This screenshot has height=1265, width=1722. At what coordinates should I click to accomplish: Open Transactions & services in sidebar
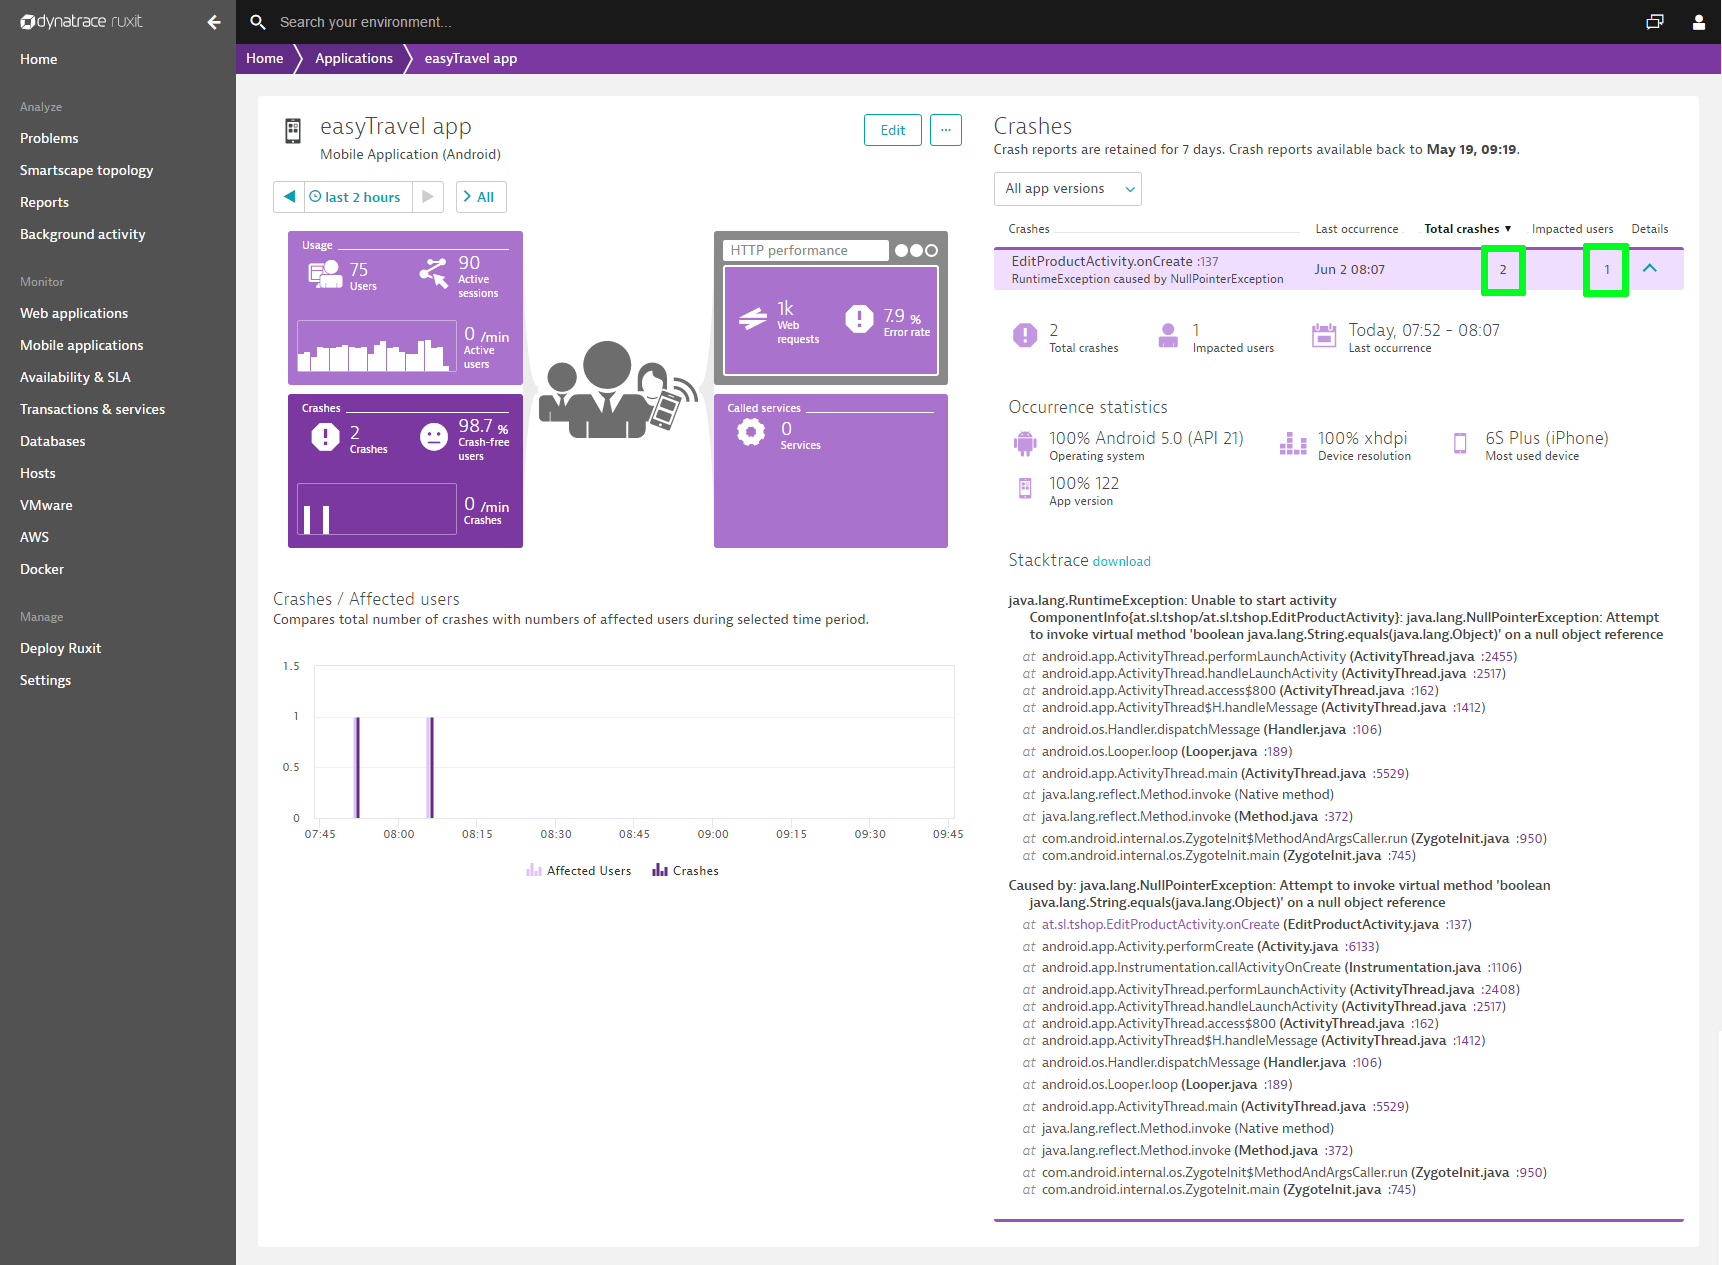[x=92, y=409]
